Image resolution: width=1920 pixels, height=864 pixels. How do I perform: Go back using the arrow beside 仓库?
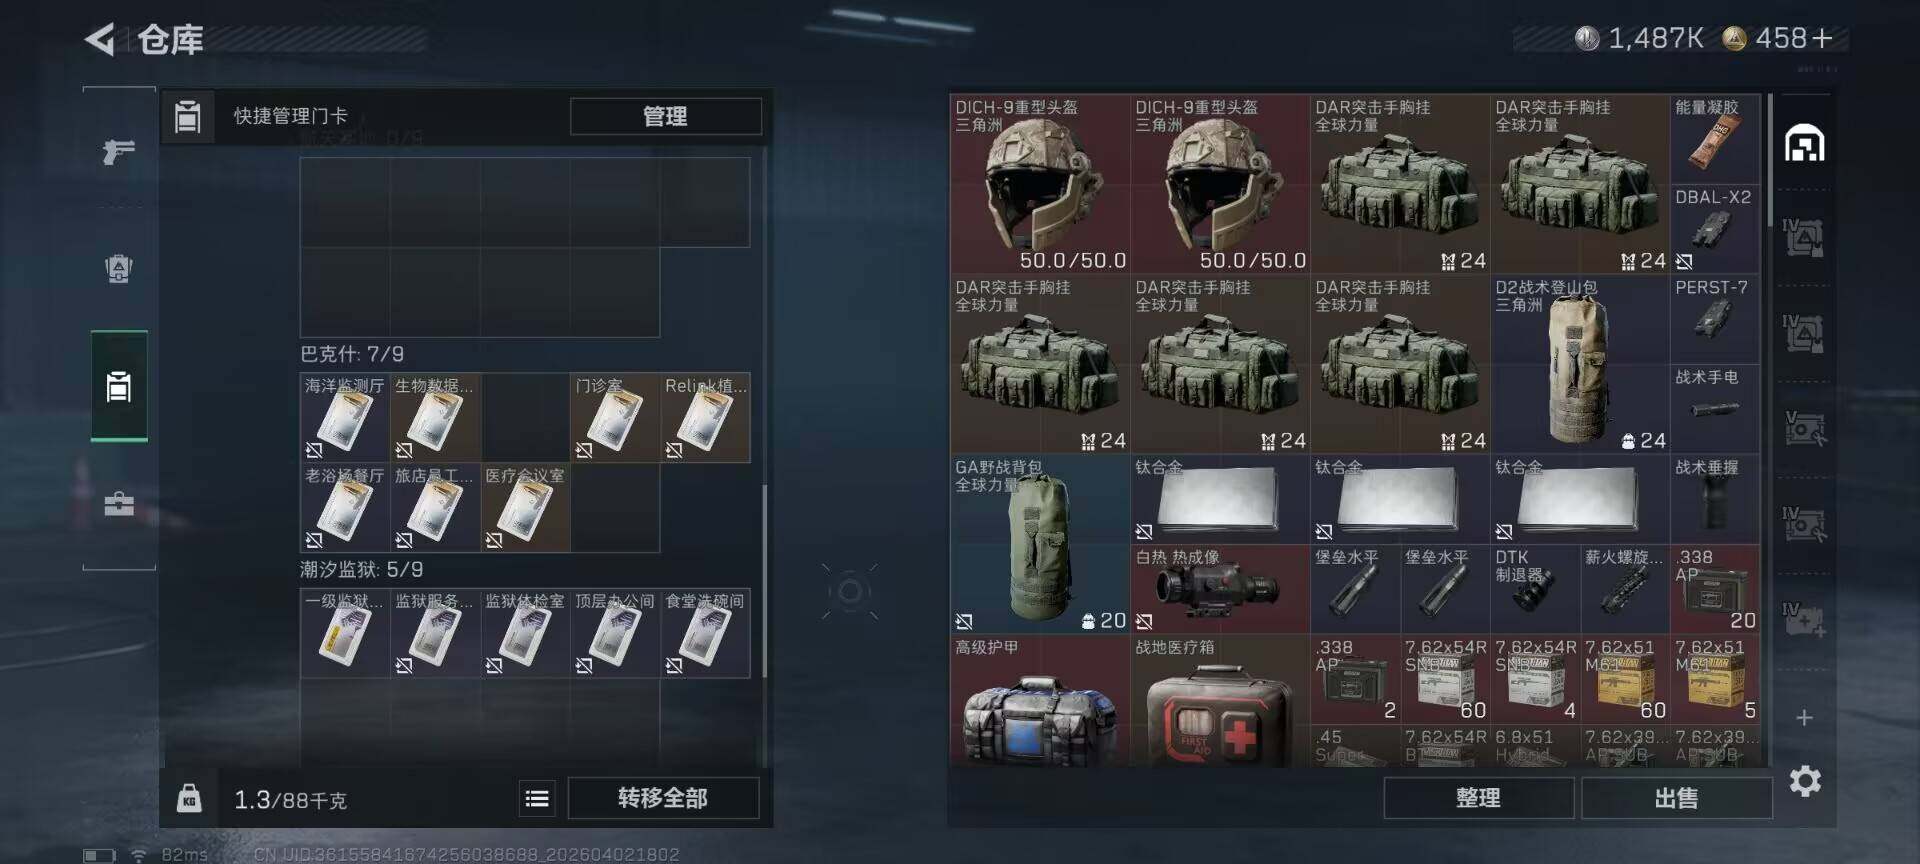pos(100,40)
